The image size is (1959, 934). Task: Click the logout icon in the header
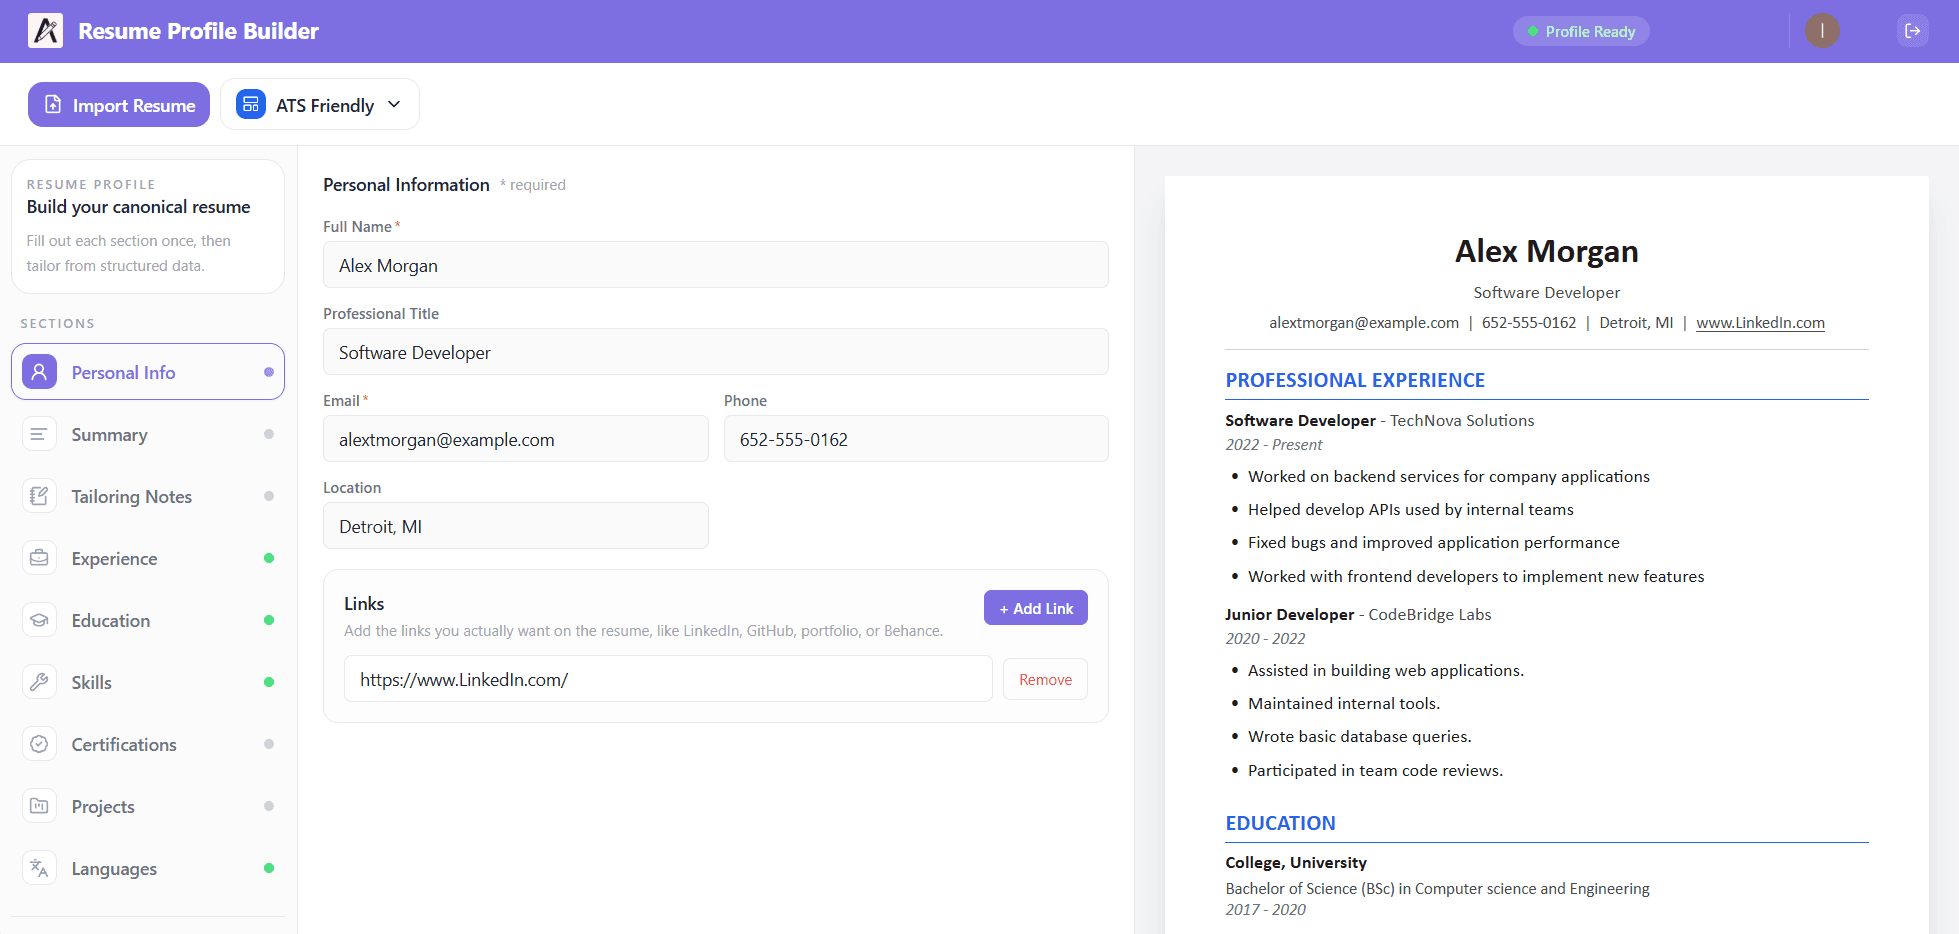point(1912,30)
